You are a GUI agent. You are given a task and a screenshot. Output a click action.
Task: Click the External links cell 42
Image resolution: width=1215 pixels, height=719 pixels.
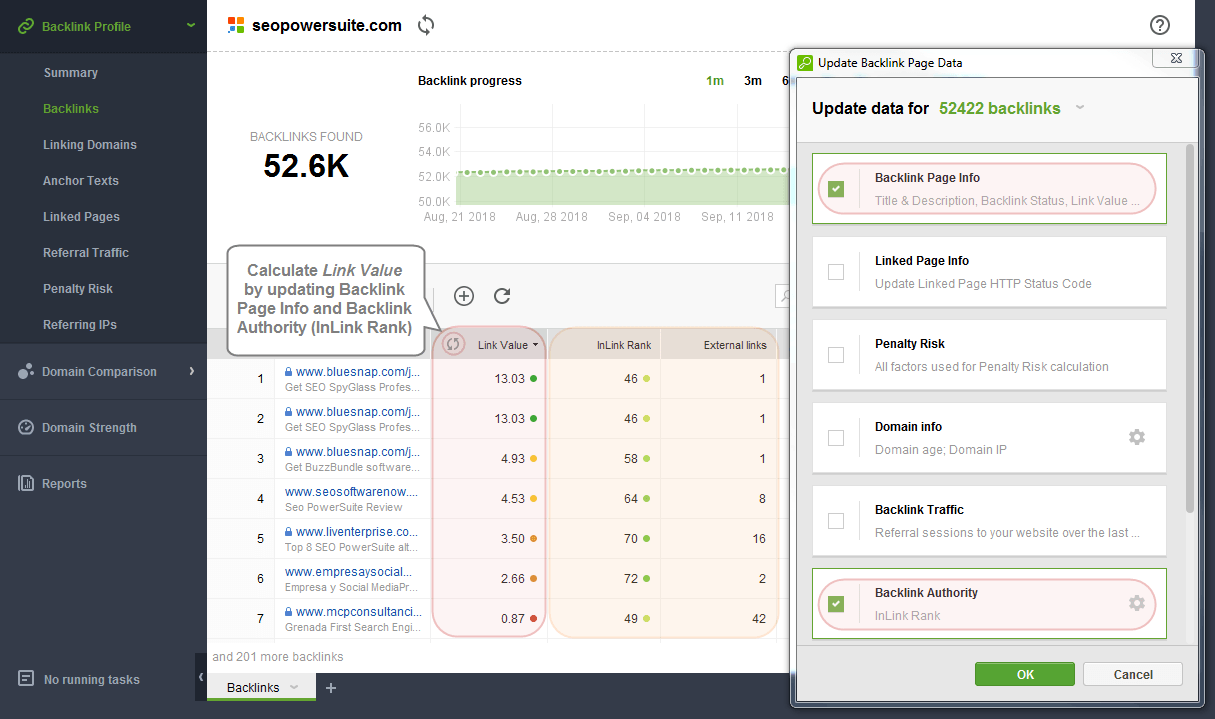(x=759, y=618)
